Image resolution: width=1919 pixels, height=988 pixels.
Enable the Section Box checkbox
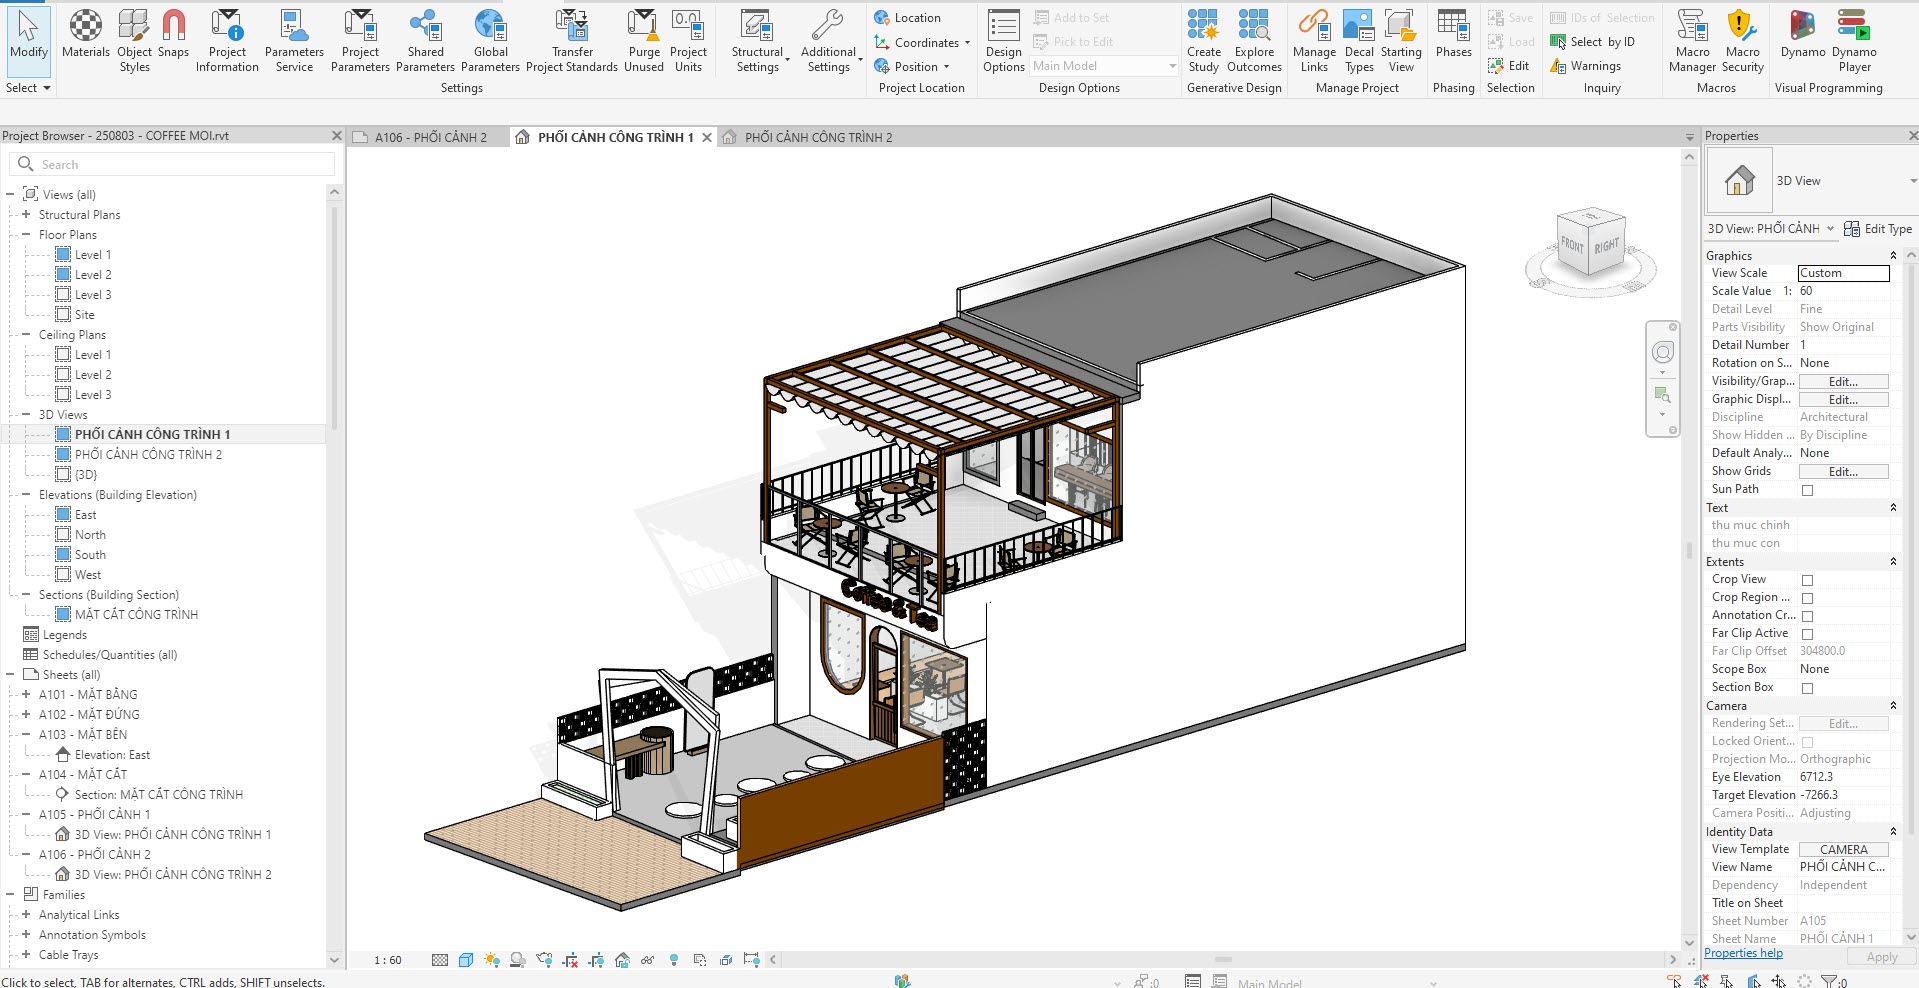(x=1807, y=688)
